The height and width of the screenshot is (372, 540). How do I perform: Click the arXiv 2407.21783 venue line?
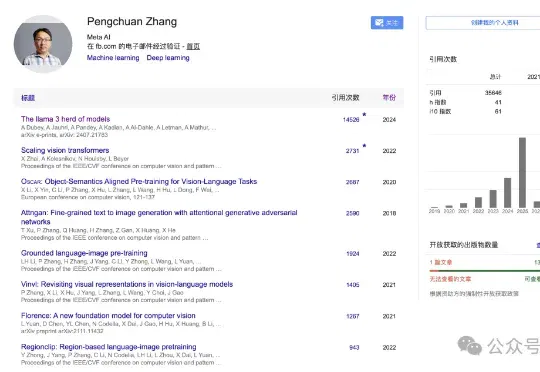click(64, 135)
